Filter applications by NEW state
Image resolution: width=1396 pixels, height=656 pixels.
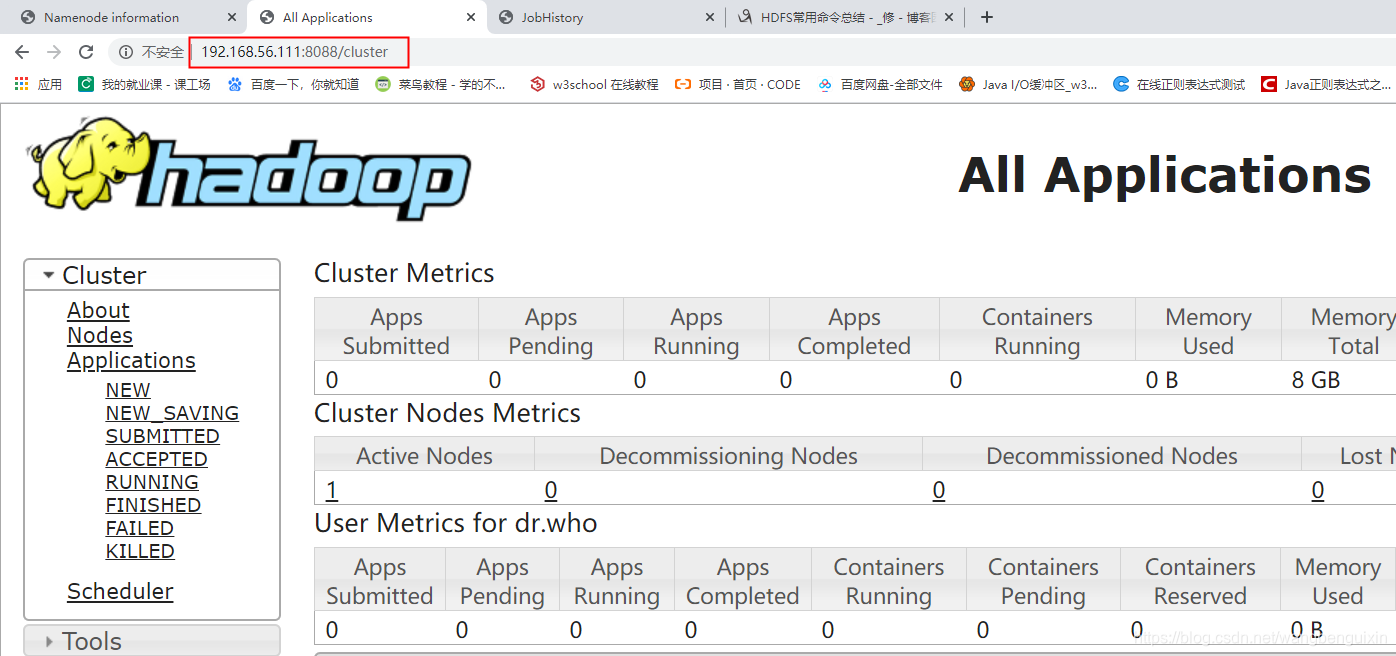tap(128, 390)
